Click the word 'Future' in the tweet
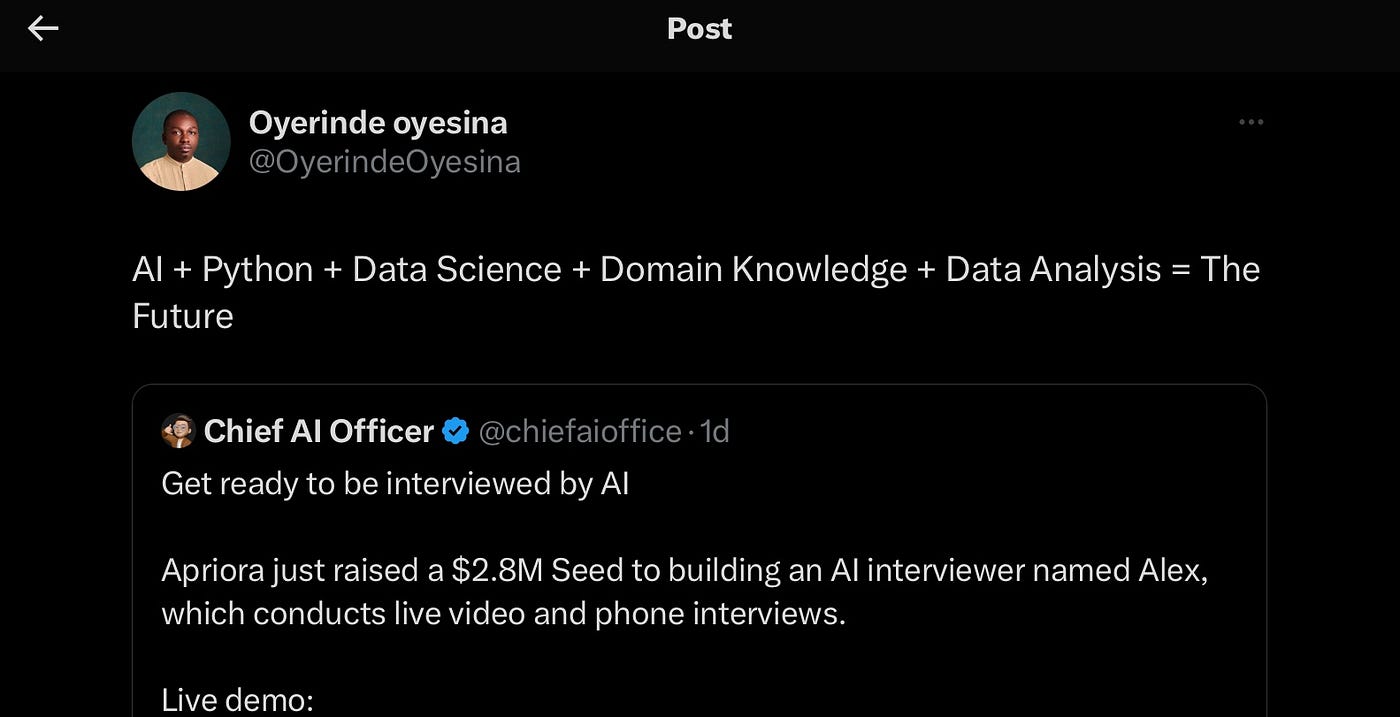The height and width of the screenshot is (717, 1400). [183, 316]
